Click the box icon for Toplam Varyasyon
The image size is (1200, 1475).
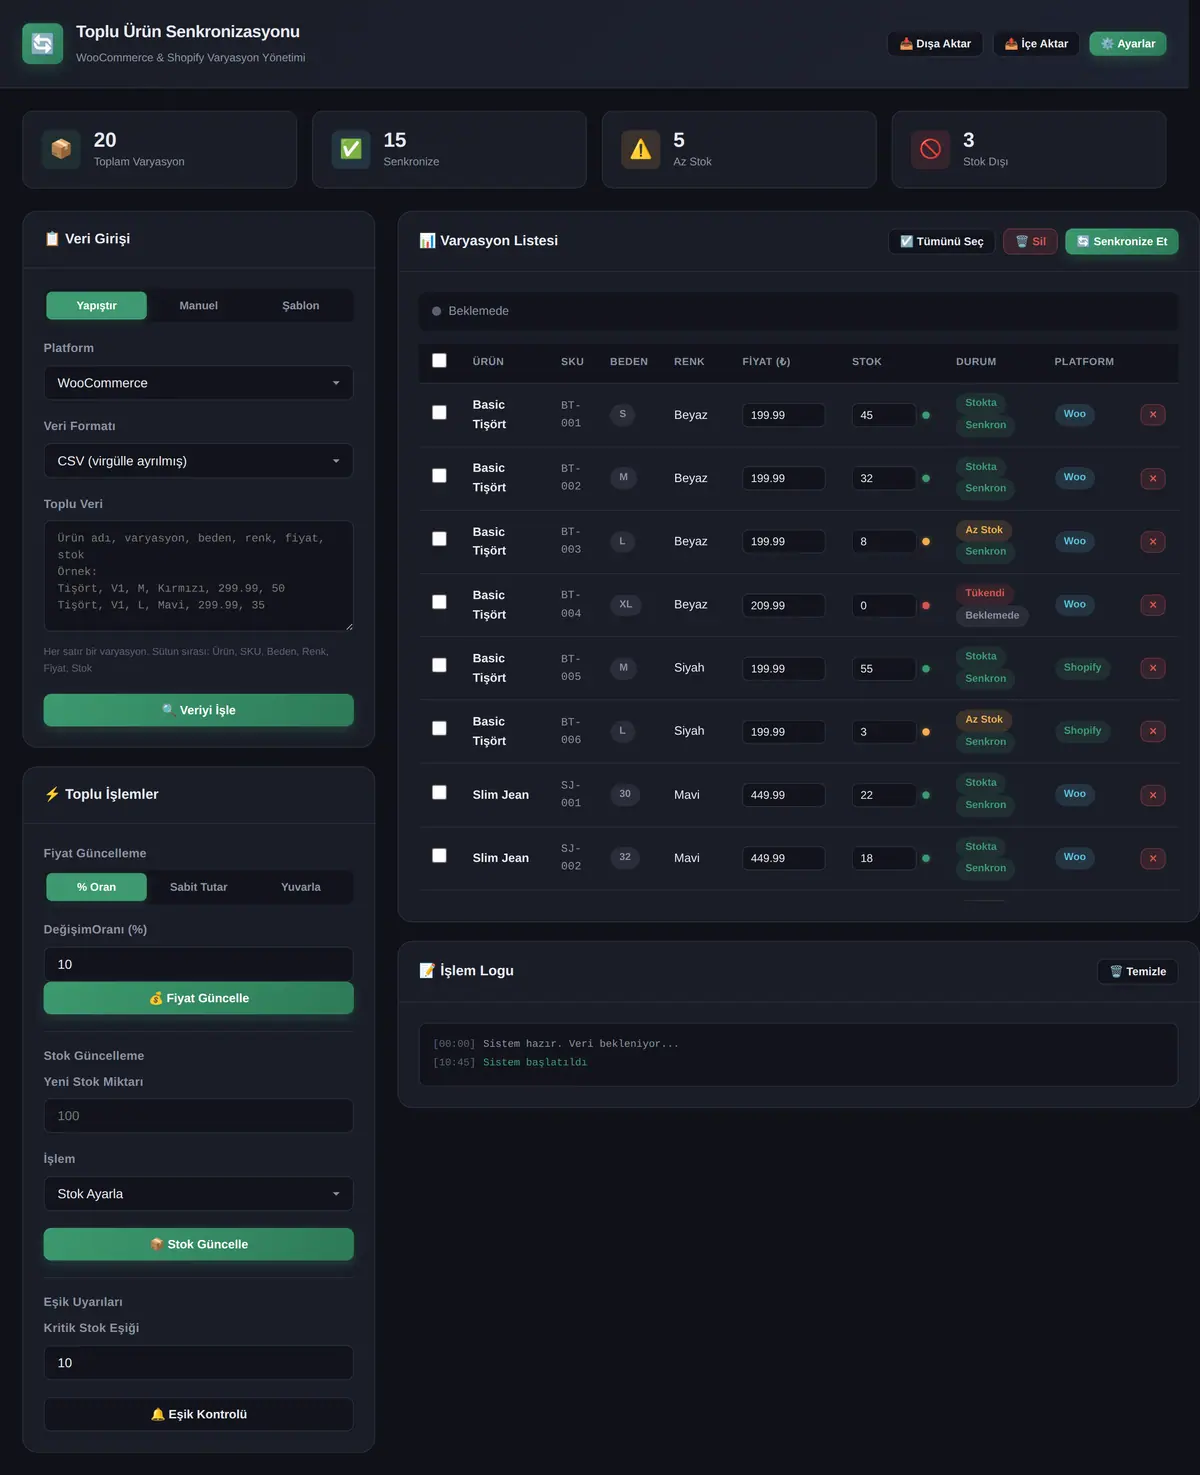pyautogui.click(x=61, y=149)
